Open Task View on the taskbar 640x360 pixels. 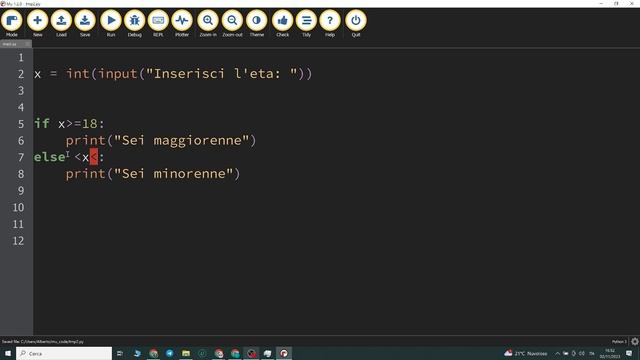click(120, 353)
